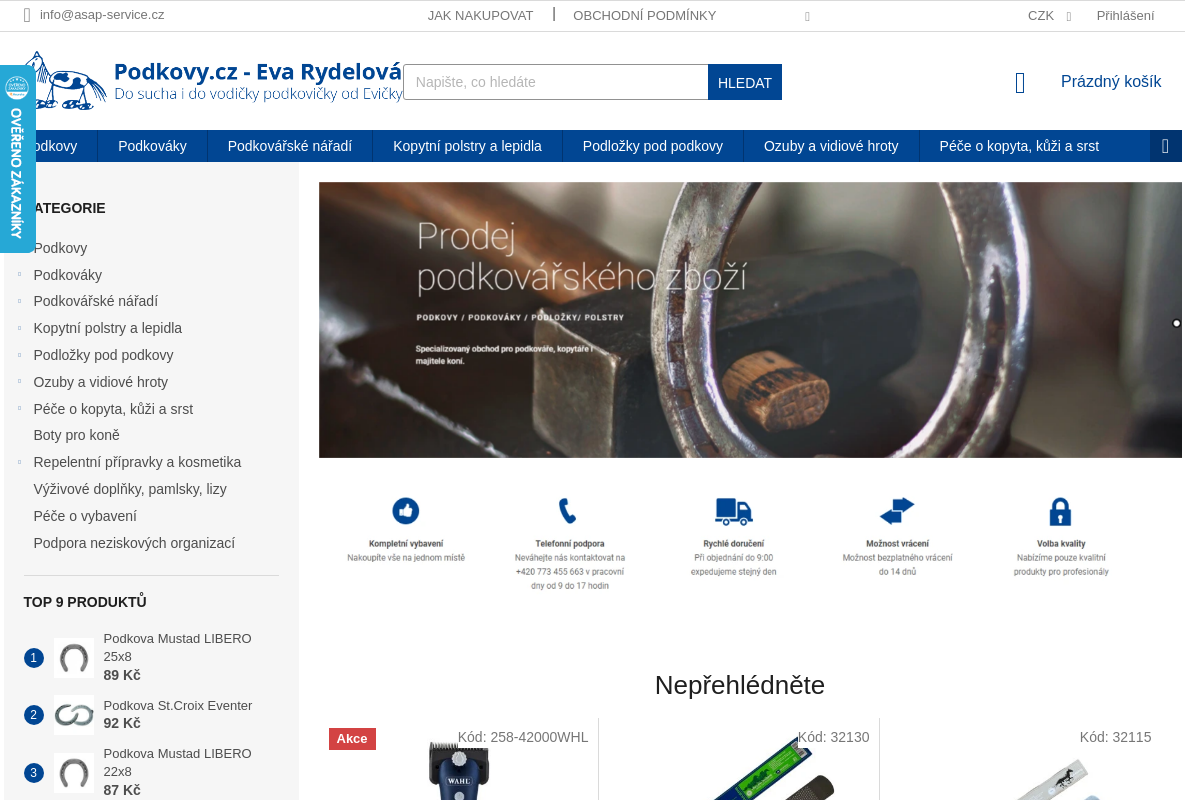Open Kopytní polstry a lepidla navigation menu
The width and height of the screenshot is (1200, 800).
(x=467, y=146)
